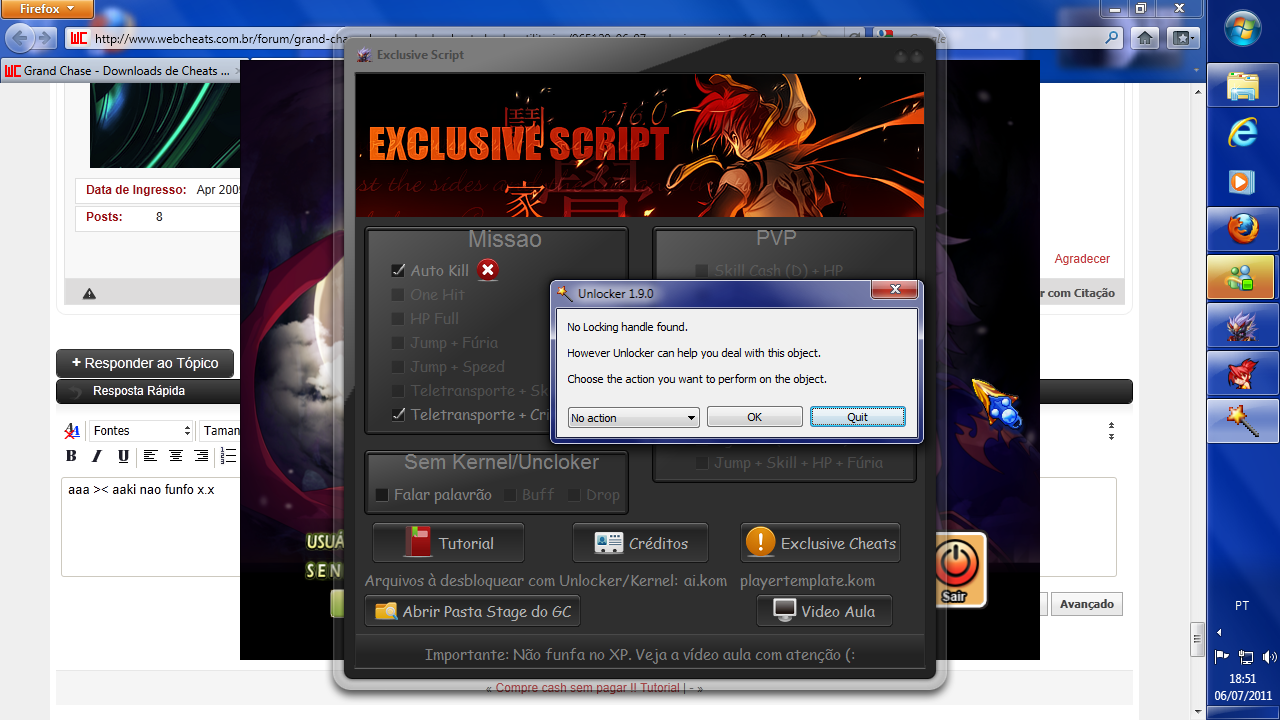Image resolution: width=1280 pixels, height=720 pixels.
Task: Show hidden tray icons arrow
Action: 1218,632
